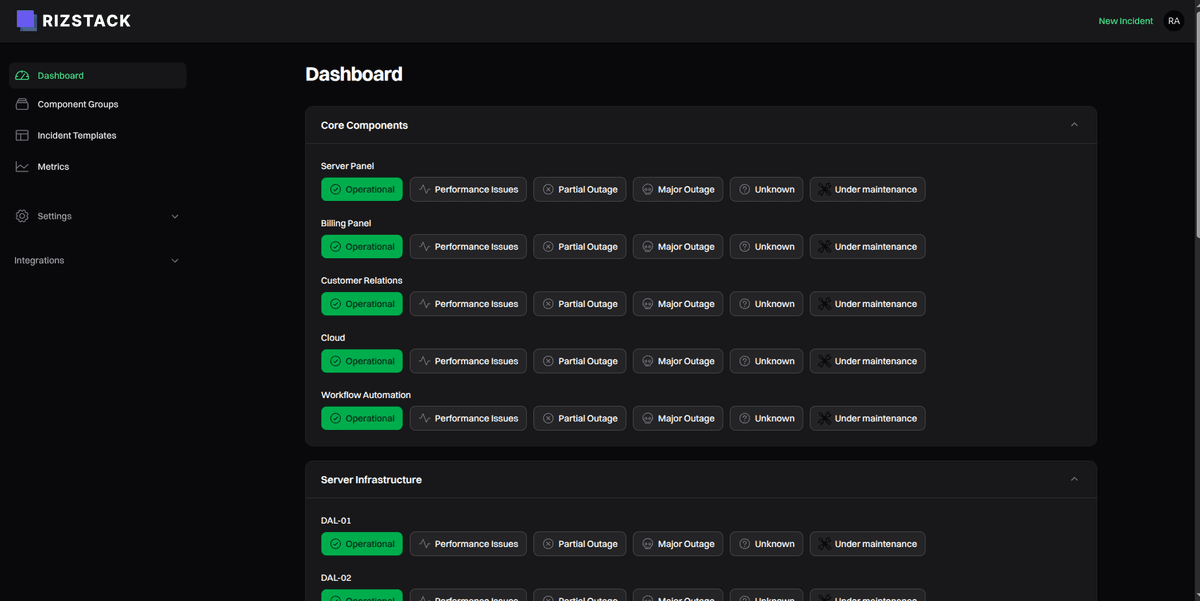The width and height of the screenshot is (1200, 601).
Task: Click the question-mark icon on Cloud's Unknown status
Action: [742, 361]
